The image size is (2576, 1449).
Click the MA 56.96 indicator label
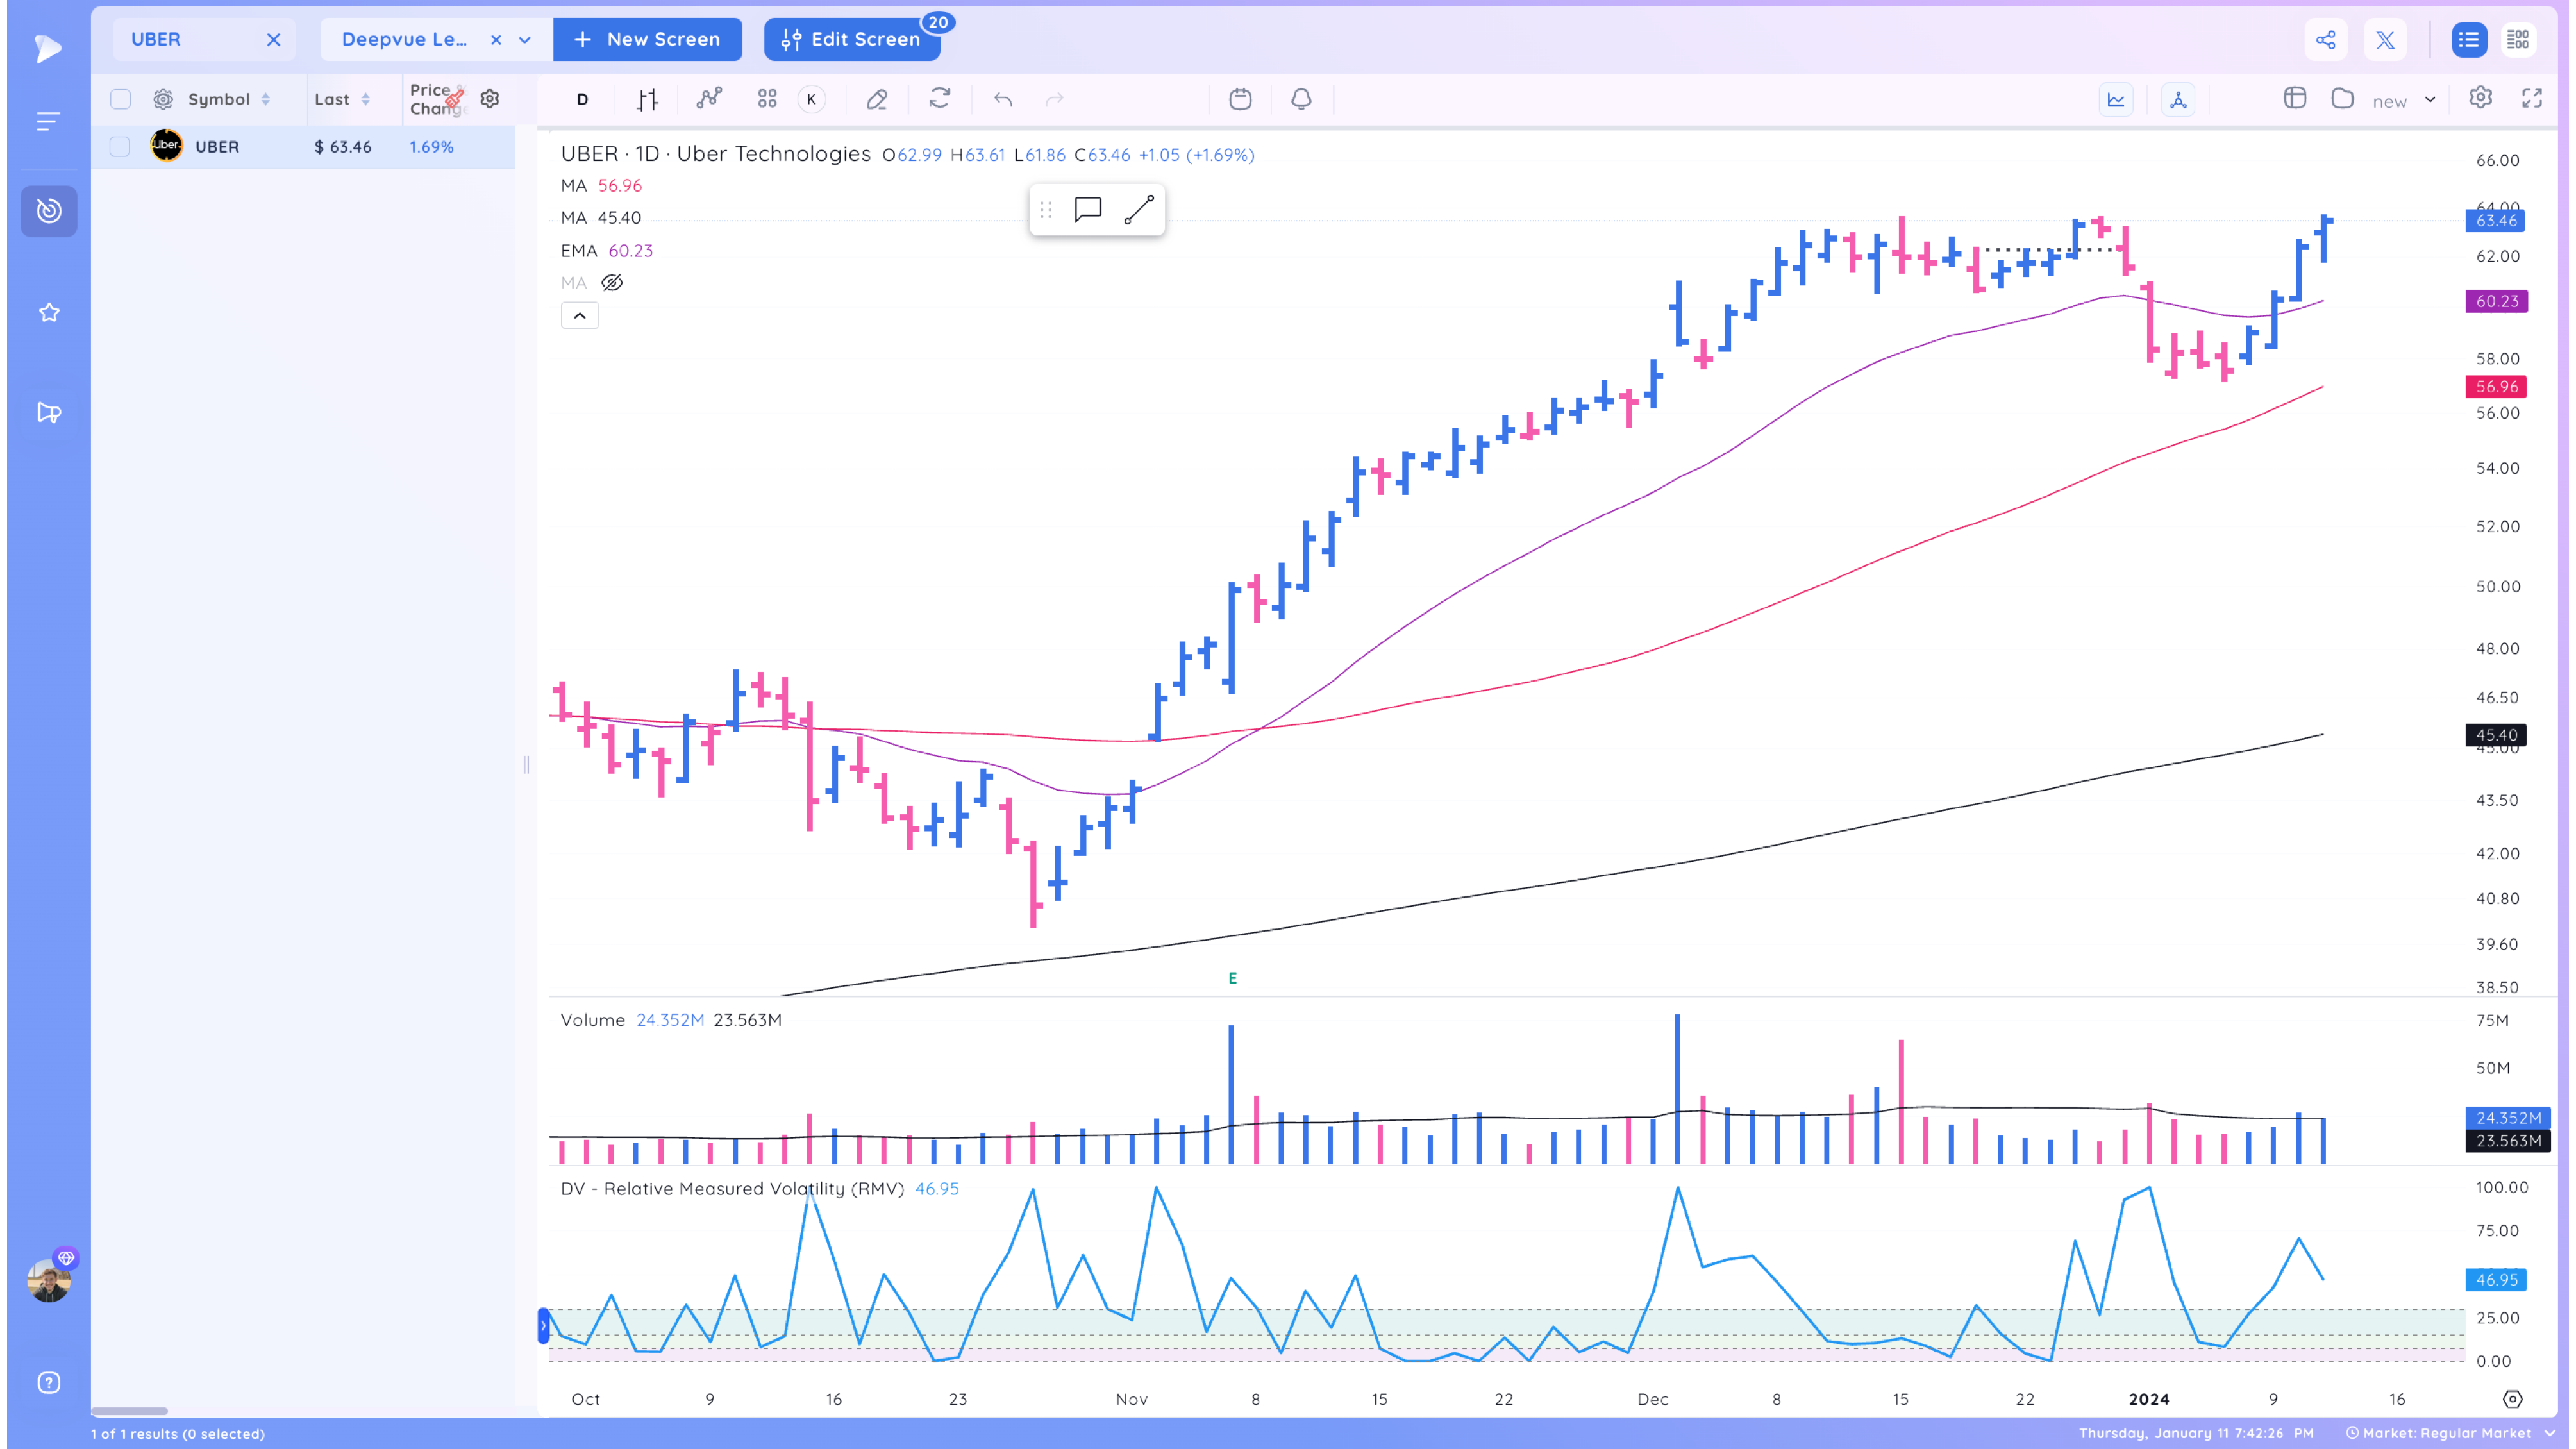[x=601, y=185]
